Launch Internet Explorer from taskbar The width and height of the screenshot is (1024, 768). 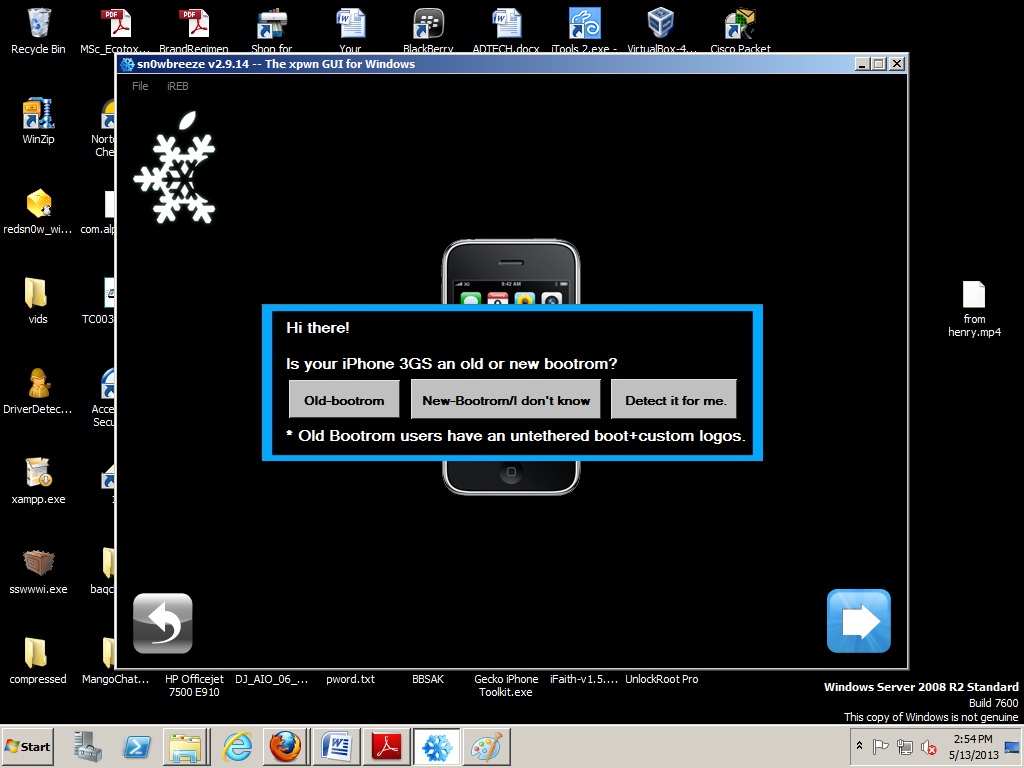(x=237, y=746)
